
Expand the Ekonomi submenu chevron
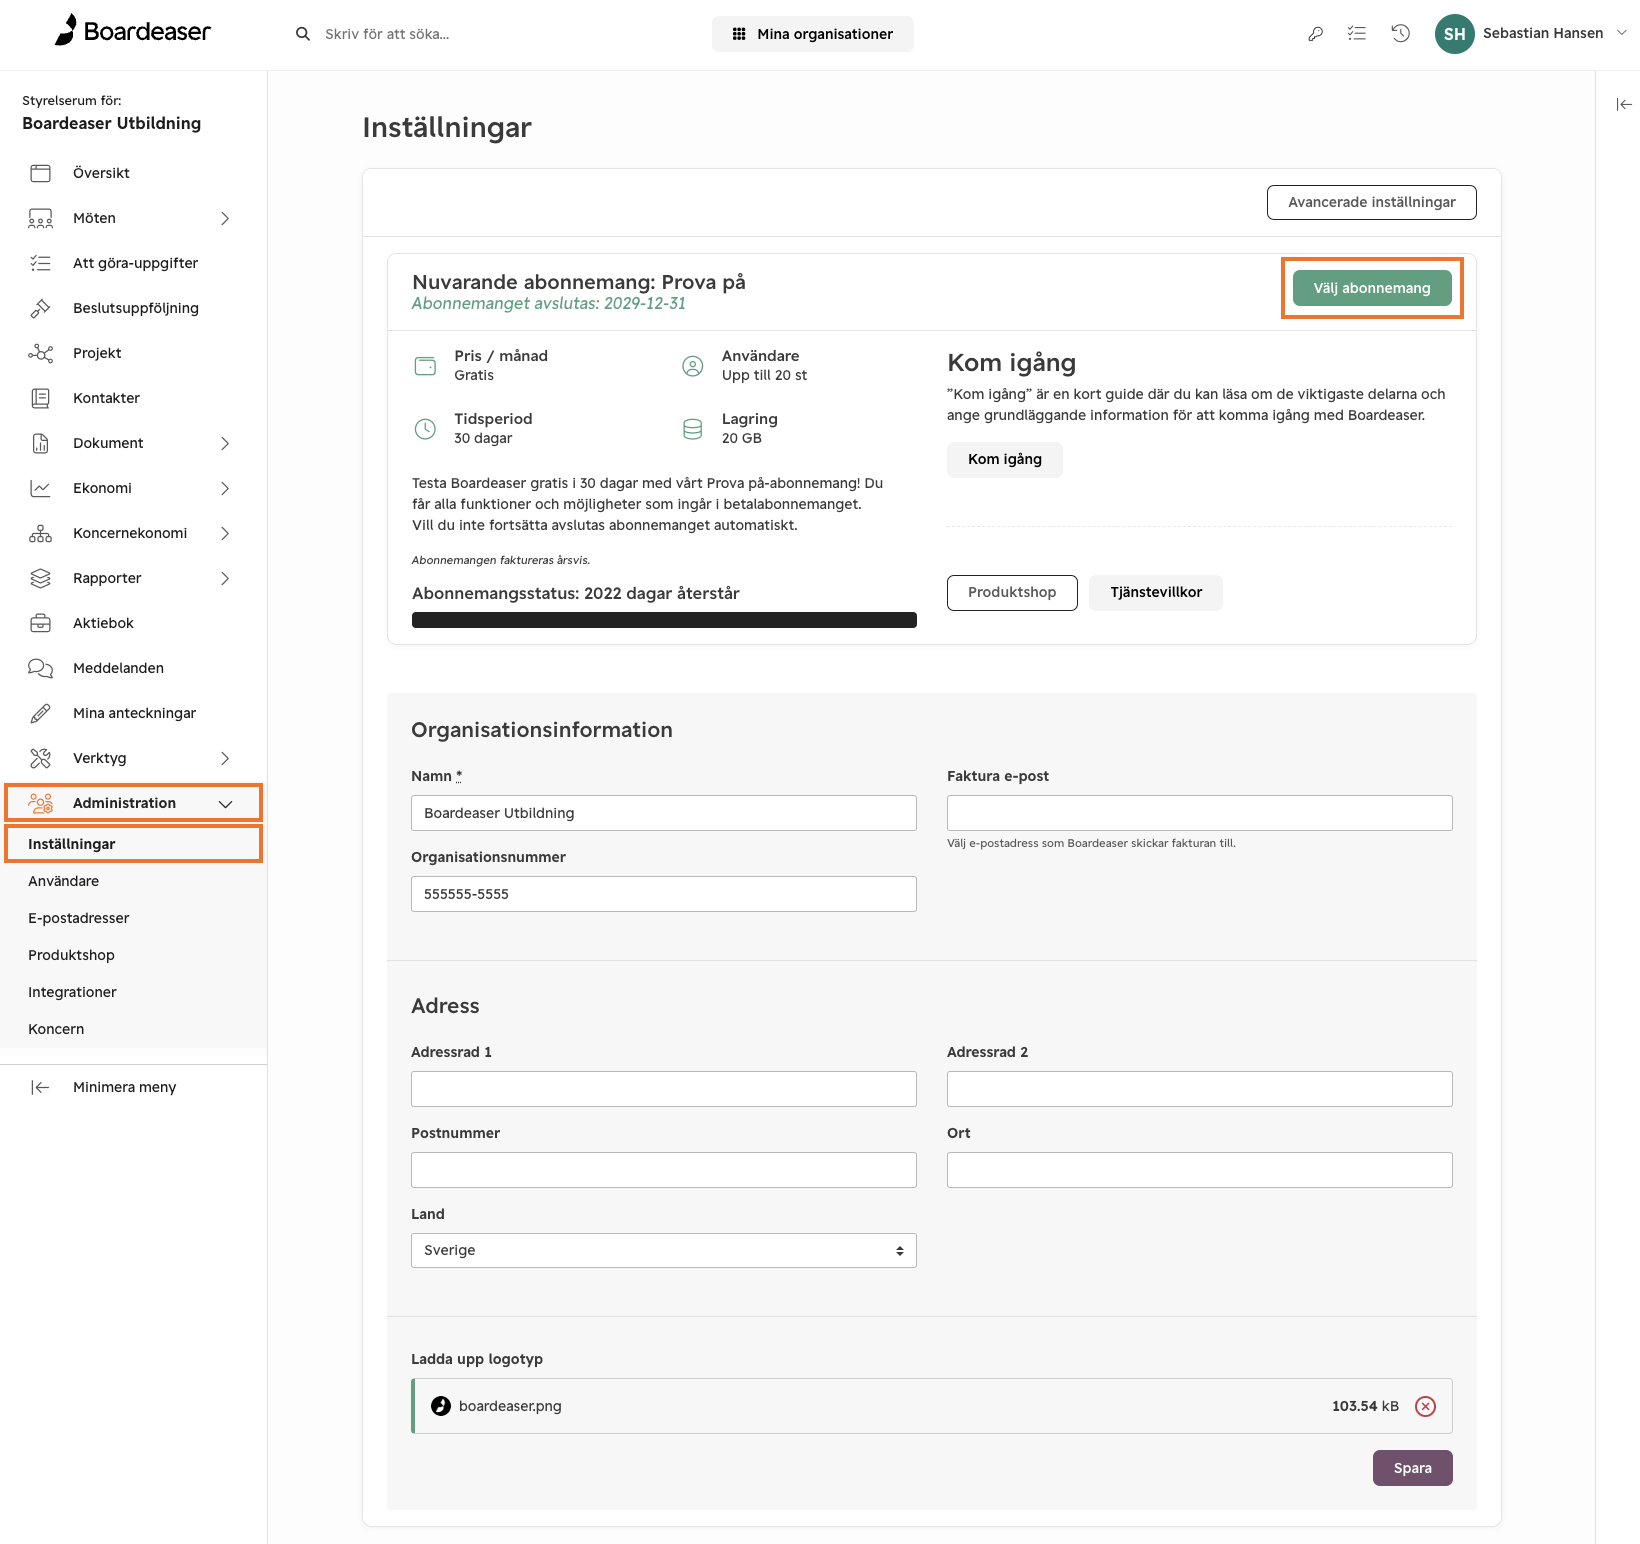pos(225,488)
